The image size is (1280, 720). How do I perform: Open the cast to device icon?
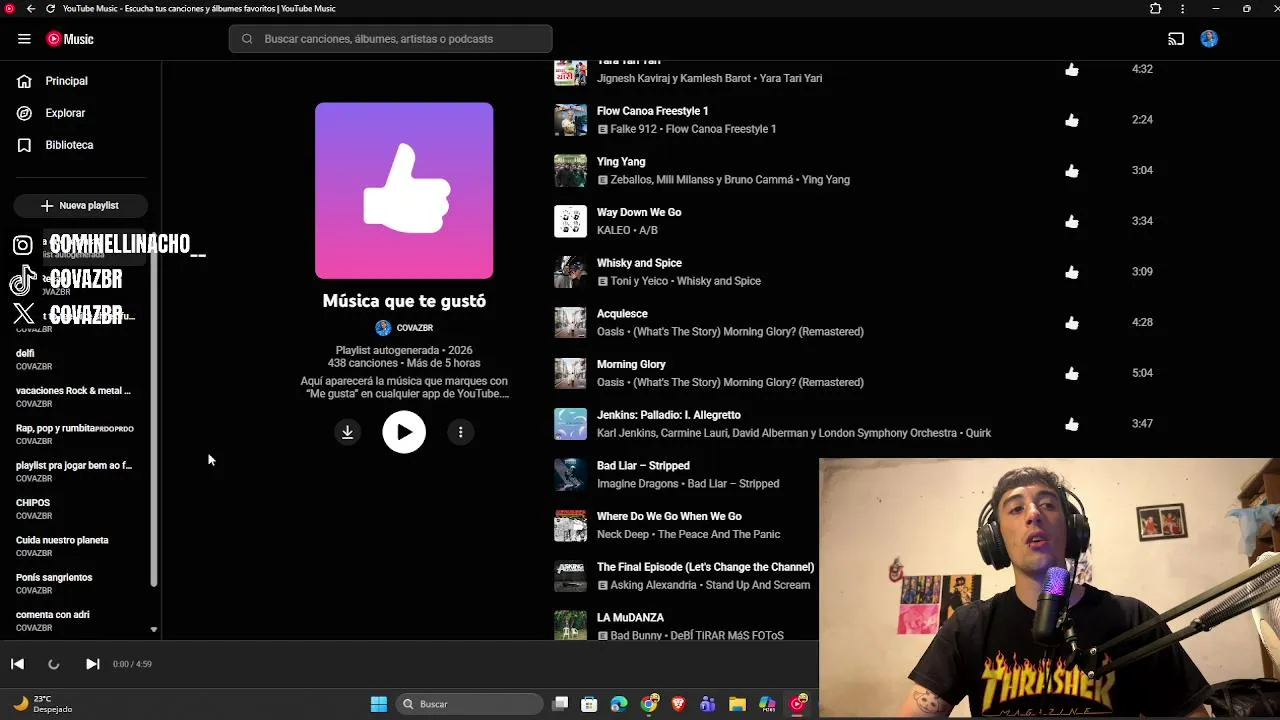(x=1176, y=39)
